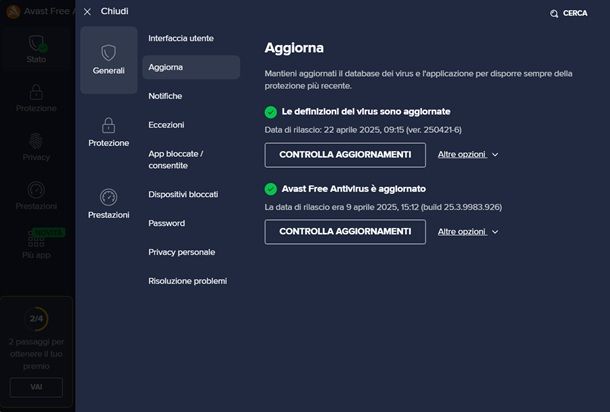
Task: Open App bloccate / consentite settings
Action: point(175,160)
